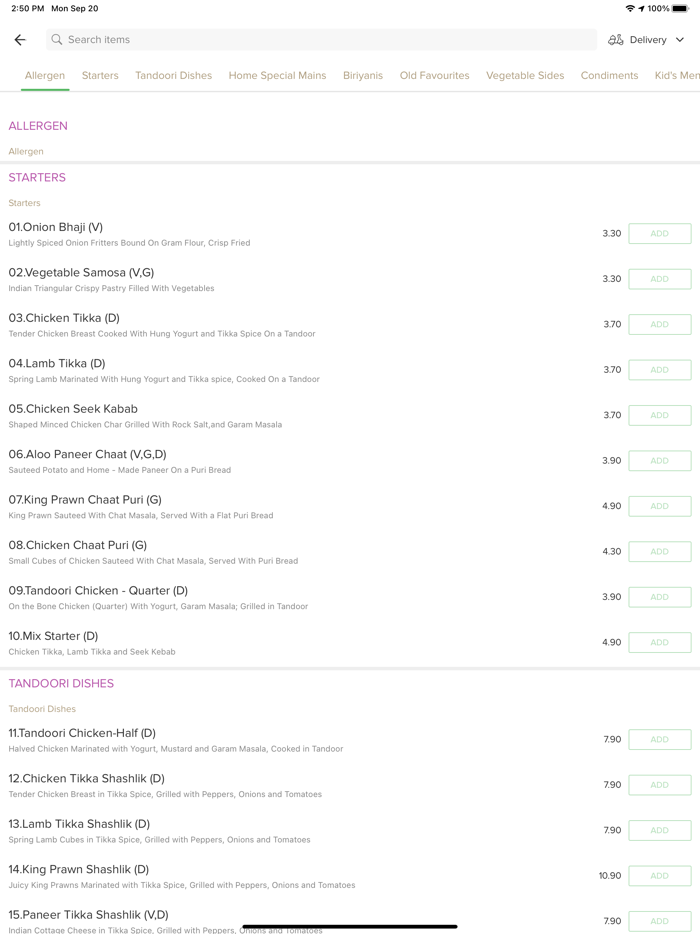Image resolution: width=700 pixels, height=934 pixels.
Task: Add Vegetable Samosa to the basket
Action: pyautogui.click(x=659, y=279)
